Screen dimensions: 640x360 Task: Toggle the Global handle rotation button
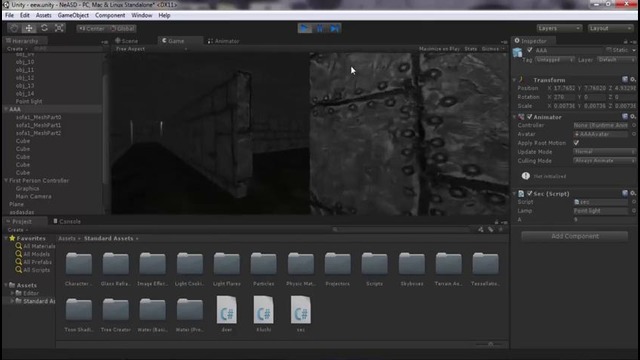(122, 29)
